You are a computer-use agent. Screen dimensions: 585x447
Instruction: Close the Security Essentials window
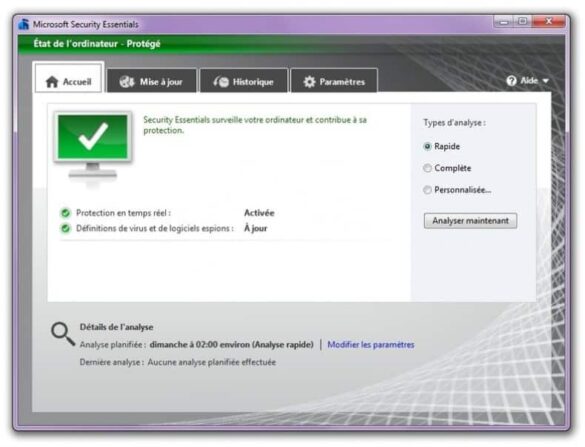pos(548,22)
